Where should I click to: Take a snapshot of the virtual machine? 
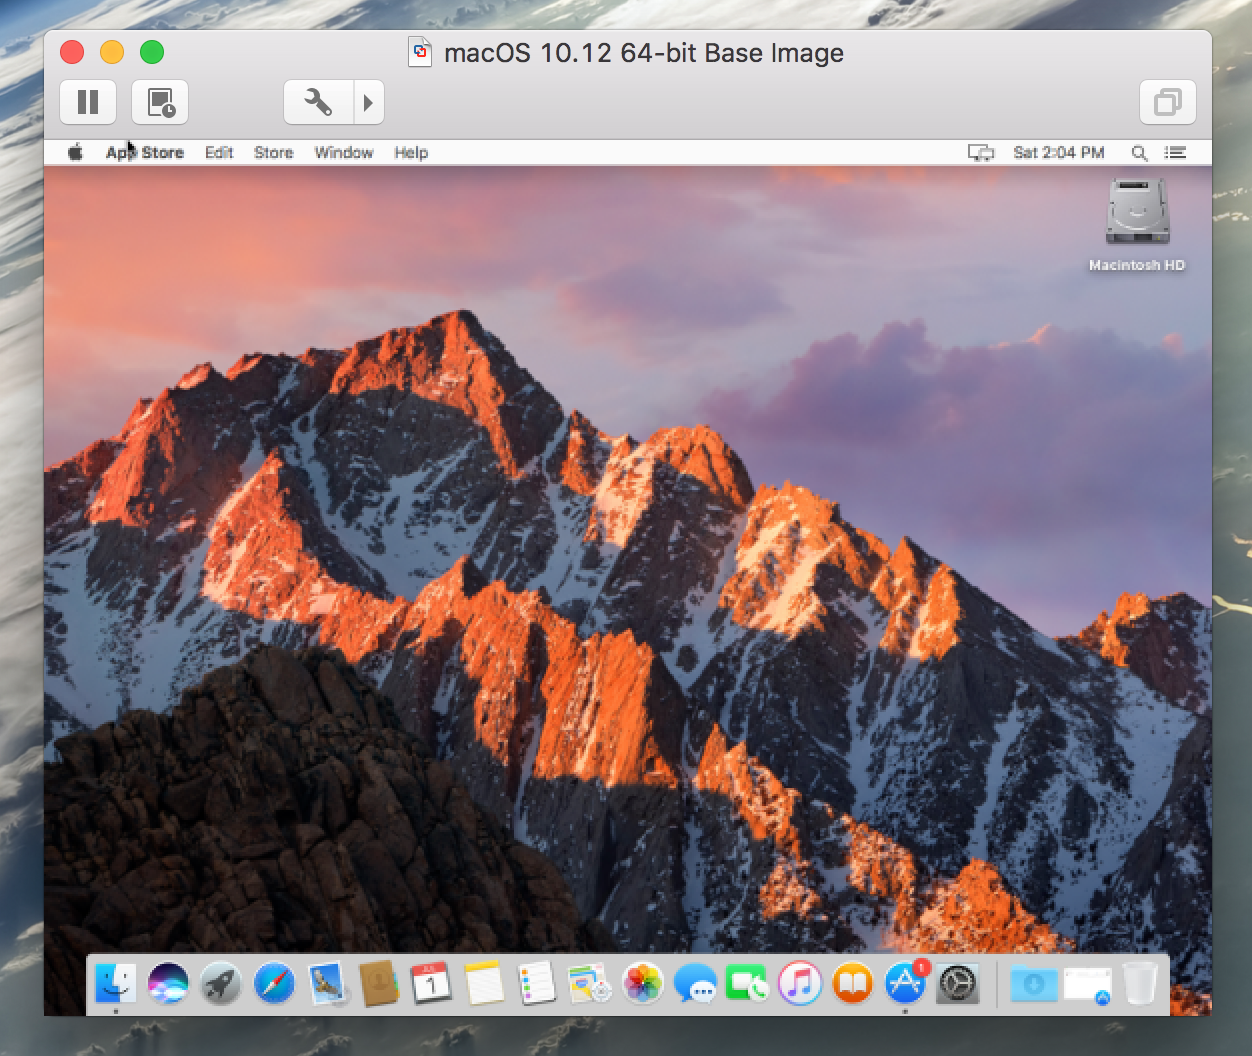click(160, 101)
